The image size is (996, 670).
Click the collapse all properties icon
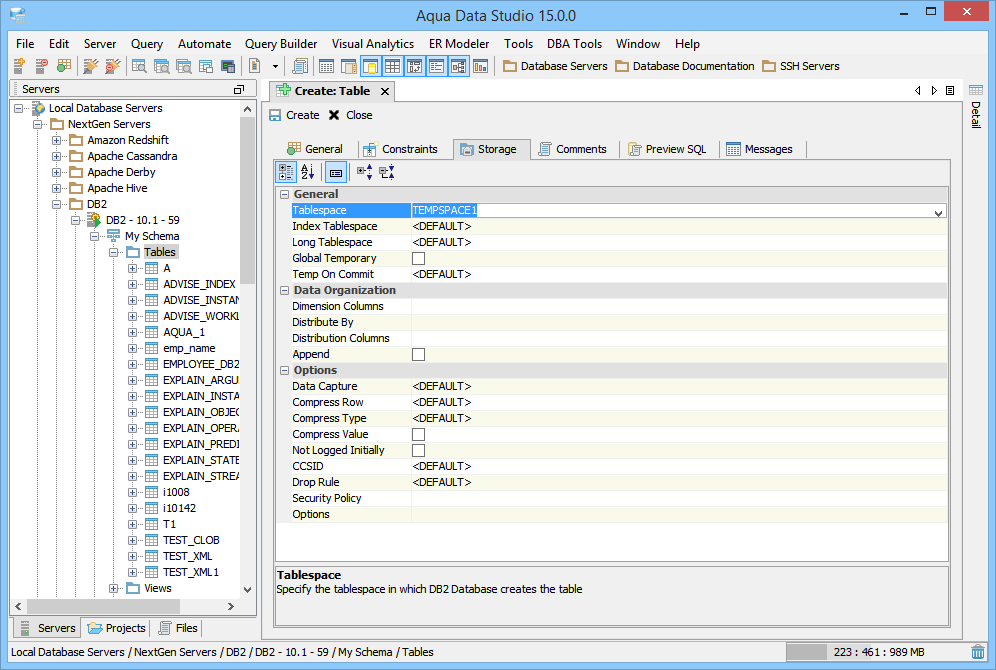387,172
